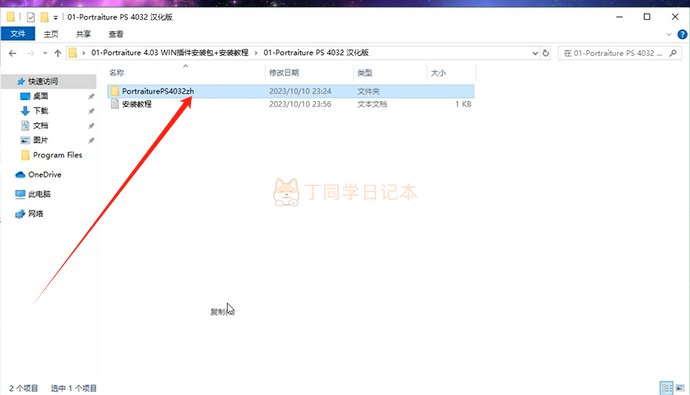Click the search magnifier icon
The image size is (690, 395).
[x=673, y=53]
